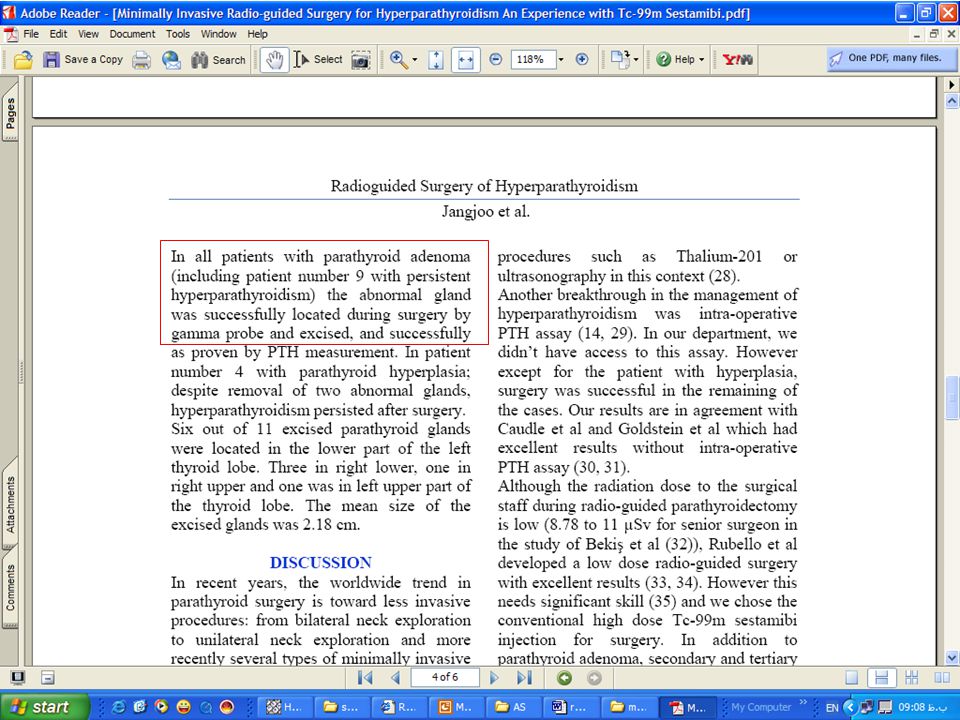The width and height of the screenshot is (960, 720).
Task: Open the View menu
Action: pos(88,34)
